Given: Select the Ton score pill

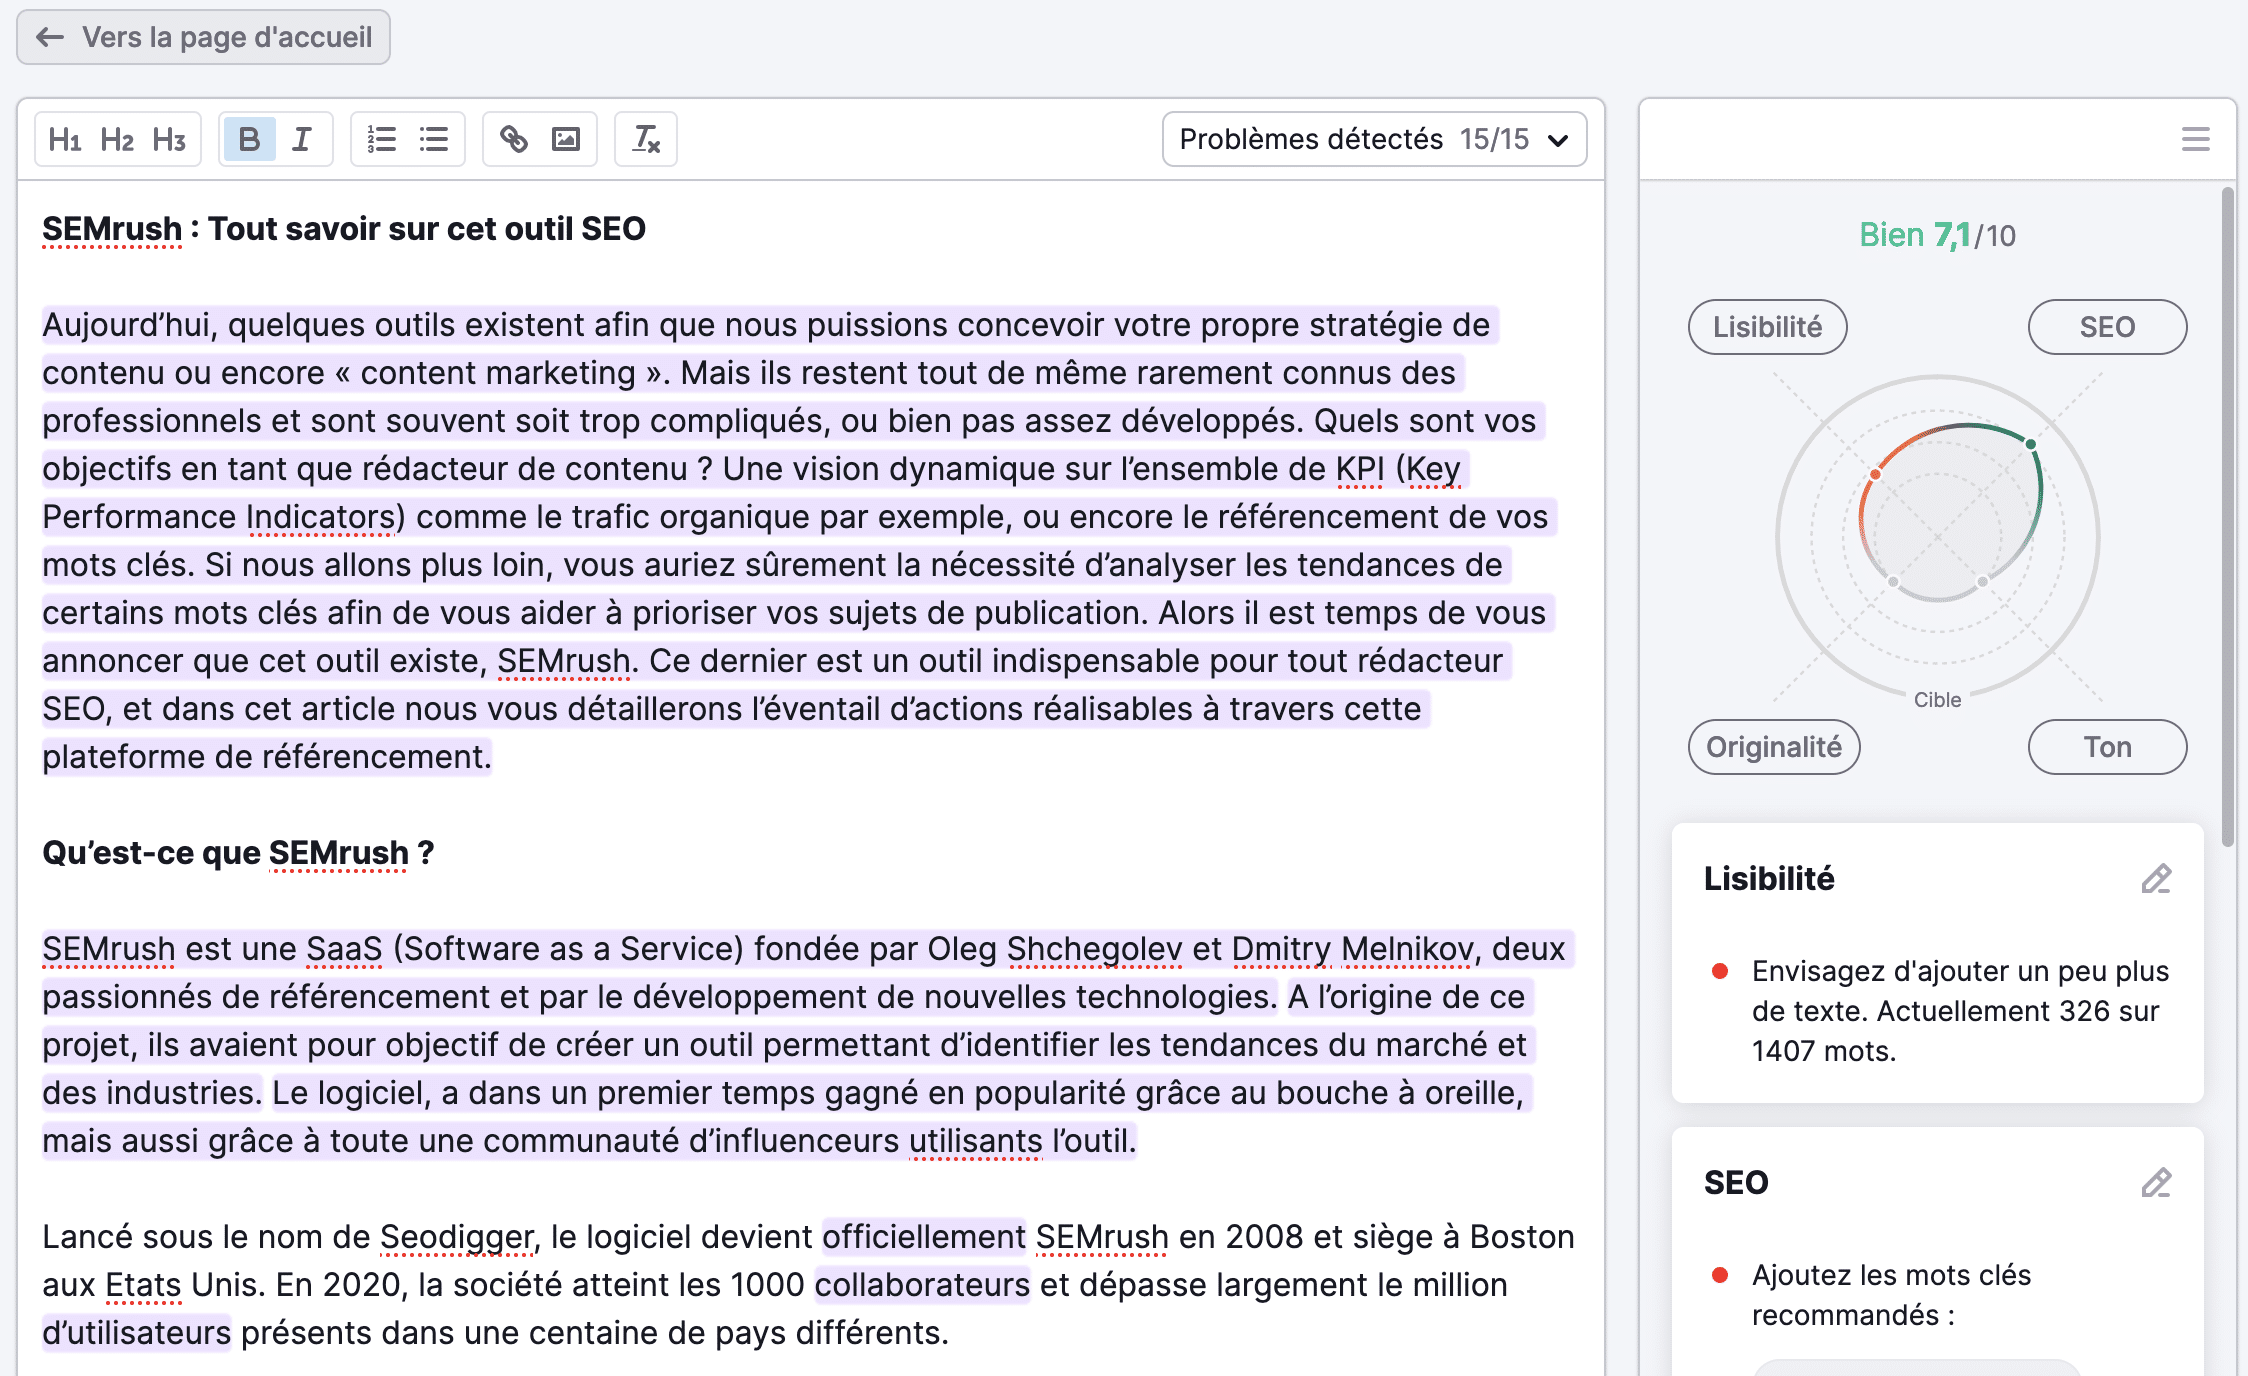Looking at the screenshot, I should click(x=2107, y=747).
